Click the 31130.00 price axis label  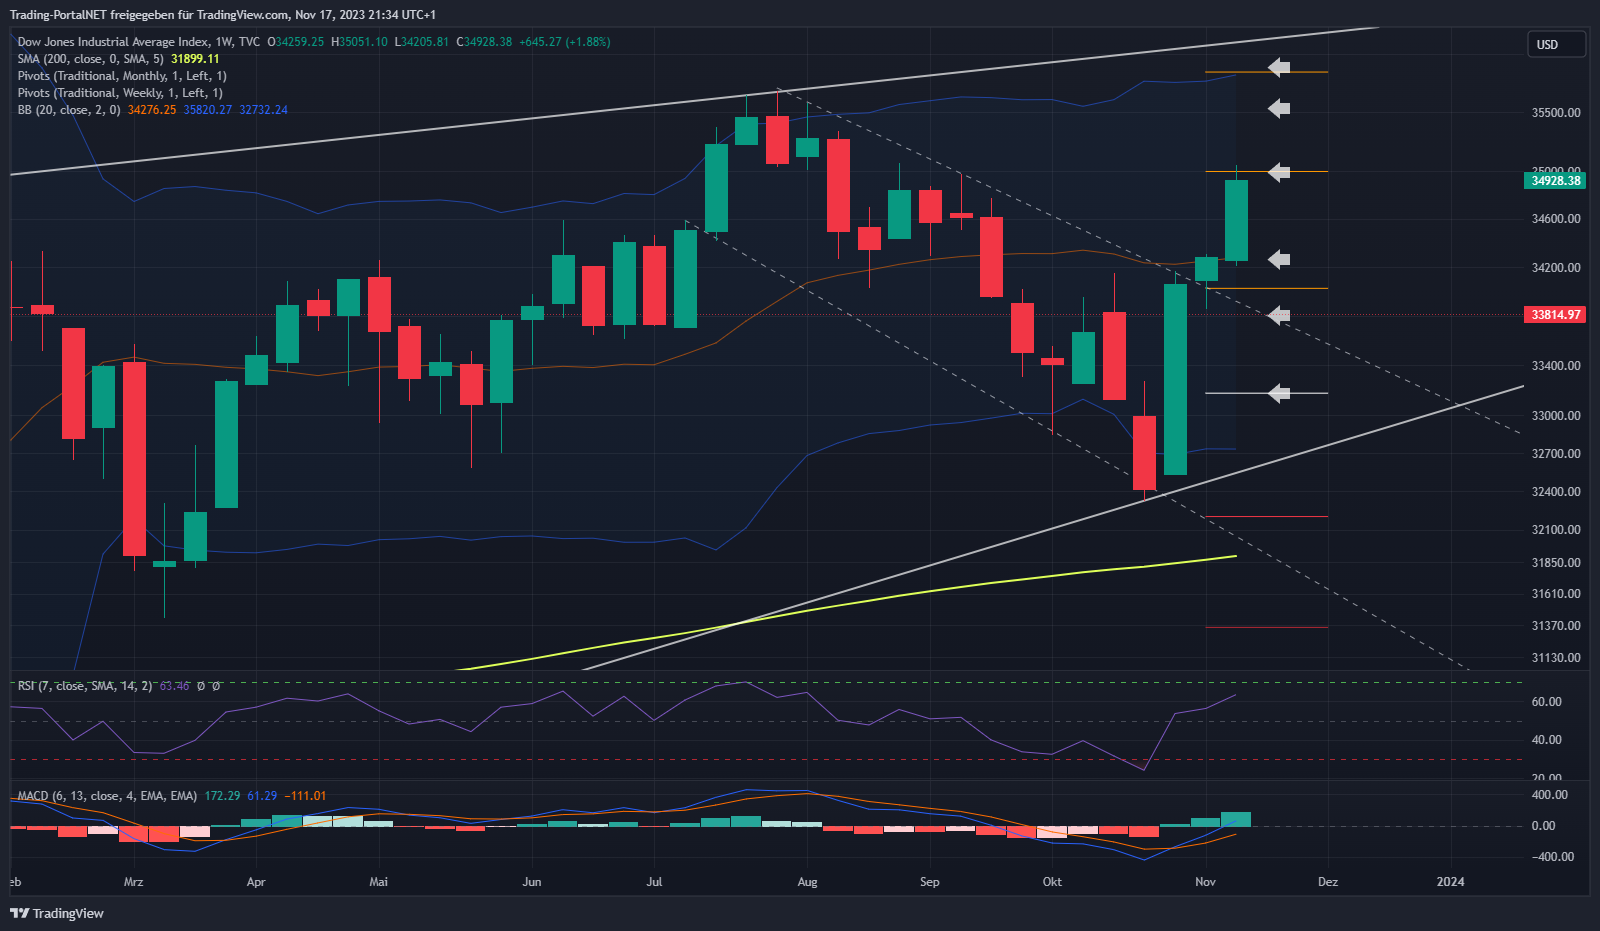[x=1556, y=658]
